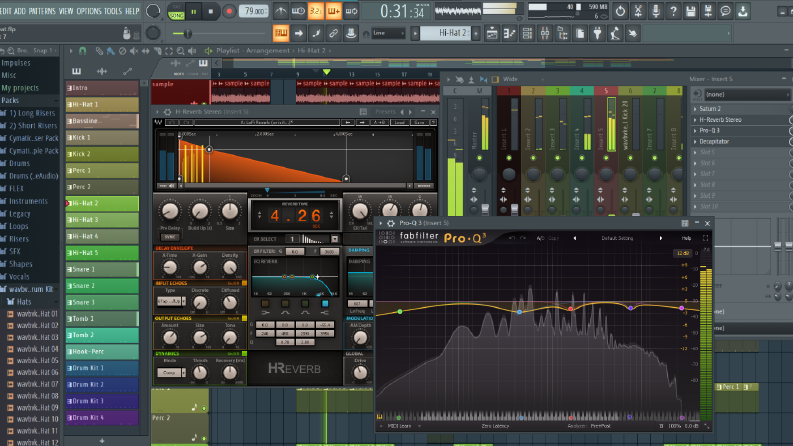This screenshot has width=793, height=446.
Task: Open the news chat bubble icon
Action: coord(725,11)
